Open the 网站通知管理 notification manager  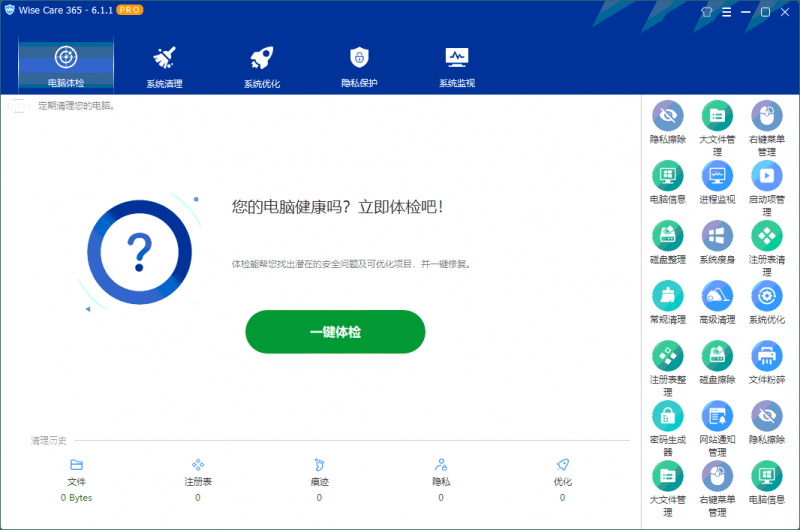(x=717, y=429)
